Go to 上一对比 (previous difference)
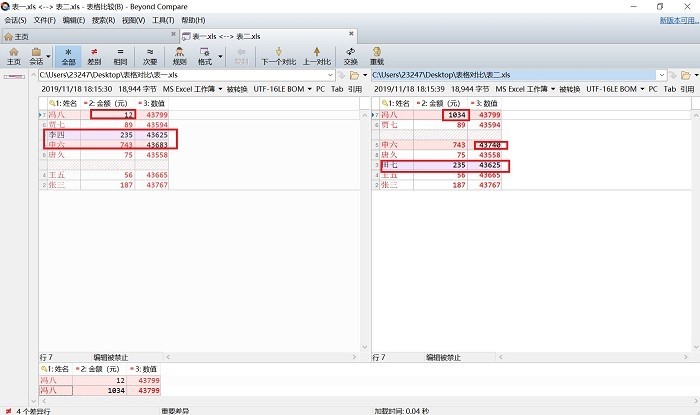The image size is (700, 415). [x=317, y=56]
